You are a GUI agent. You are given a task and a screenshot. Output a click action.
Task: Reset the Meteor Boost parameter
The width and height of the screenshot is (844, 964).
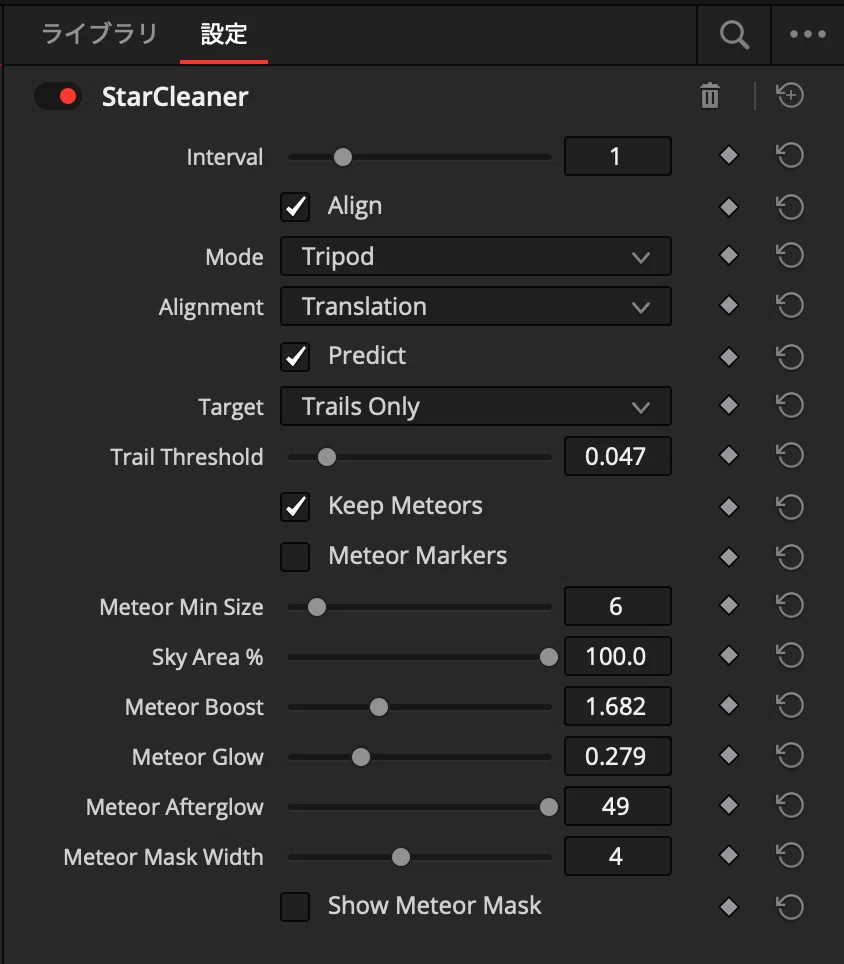pyautogui.click(x=790, y=705)
